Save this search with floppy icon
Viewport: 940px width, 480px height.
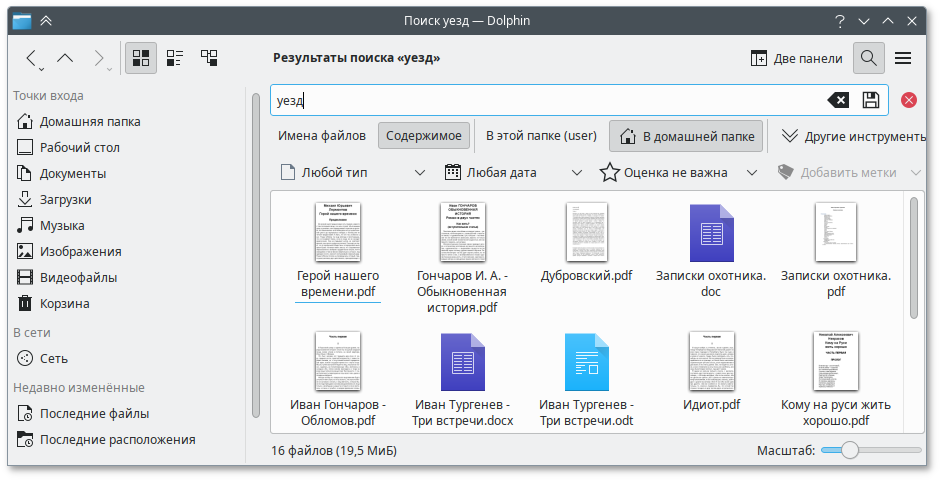tap(870, 100)
